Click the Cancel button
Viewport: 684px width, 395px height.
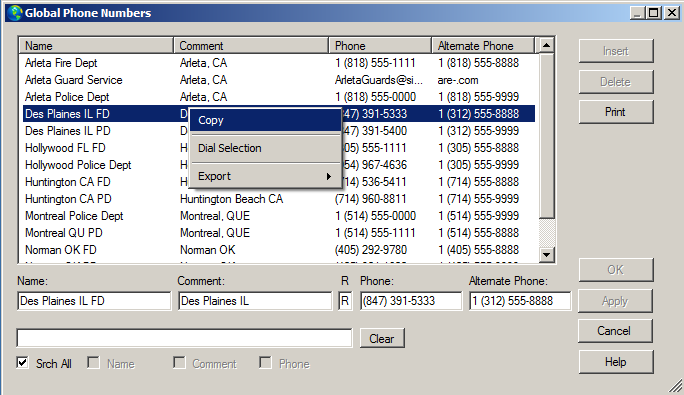coord(616,331)
